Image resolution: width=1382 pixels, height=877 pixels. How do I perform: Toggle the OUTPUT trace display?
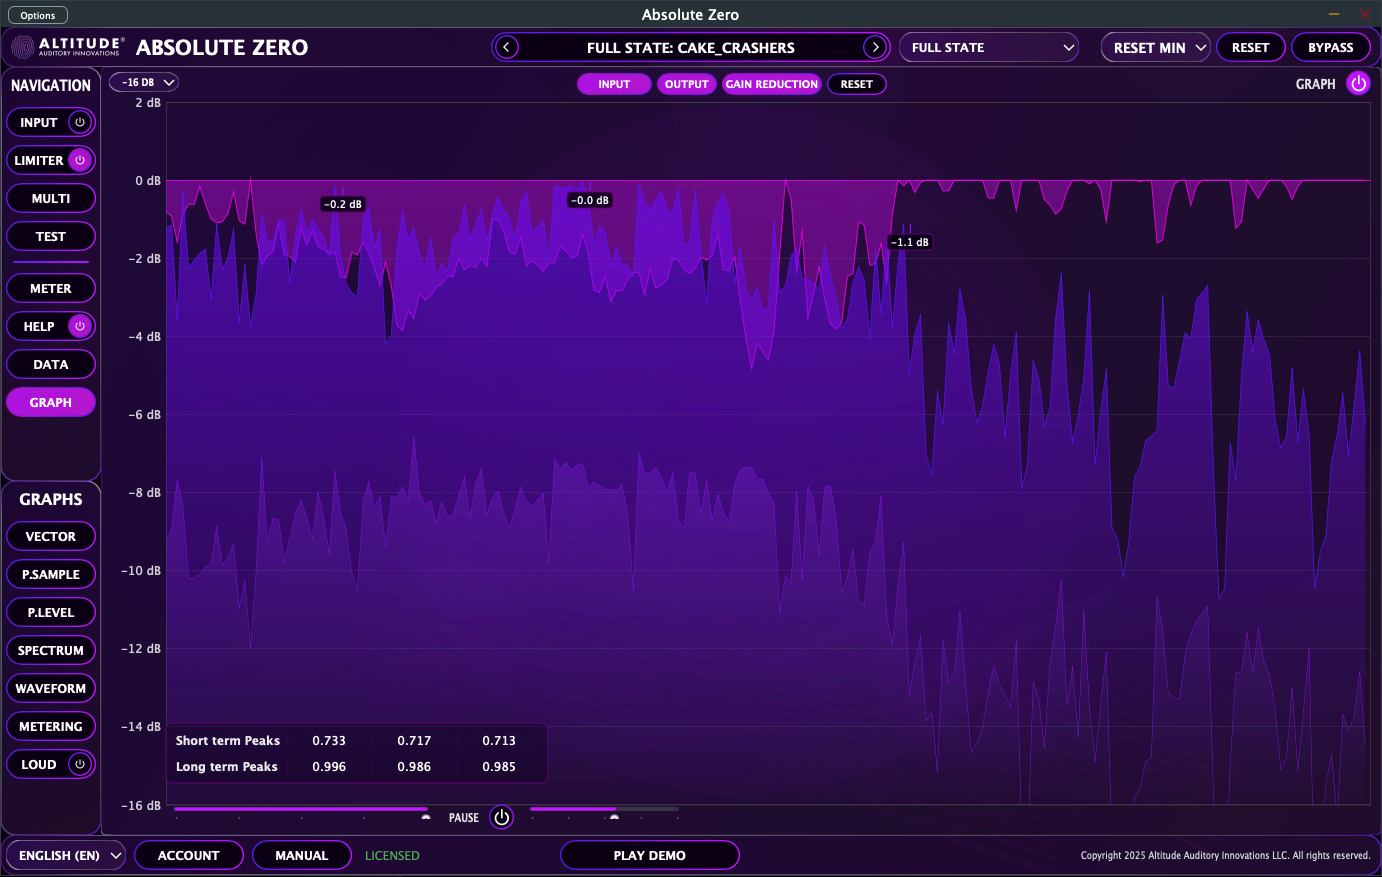[x=687, y=84]
